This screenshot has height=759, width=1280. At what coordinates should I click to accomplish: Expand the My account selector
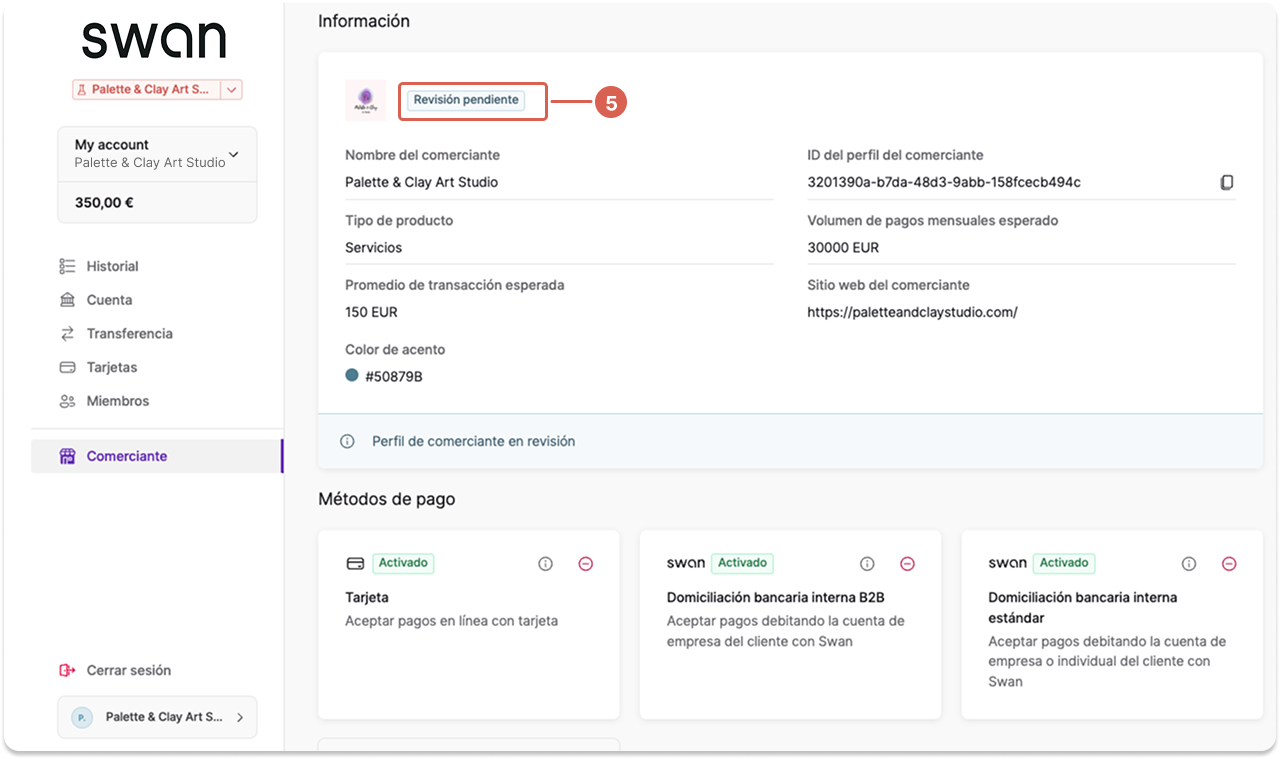(x=158, y=154)
